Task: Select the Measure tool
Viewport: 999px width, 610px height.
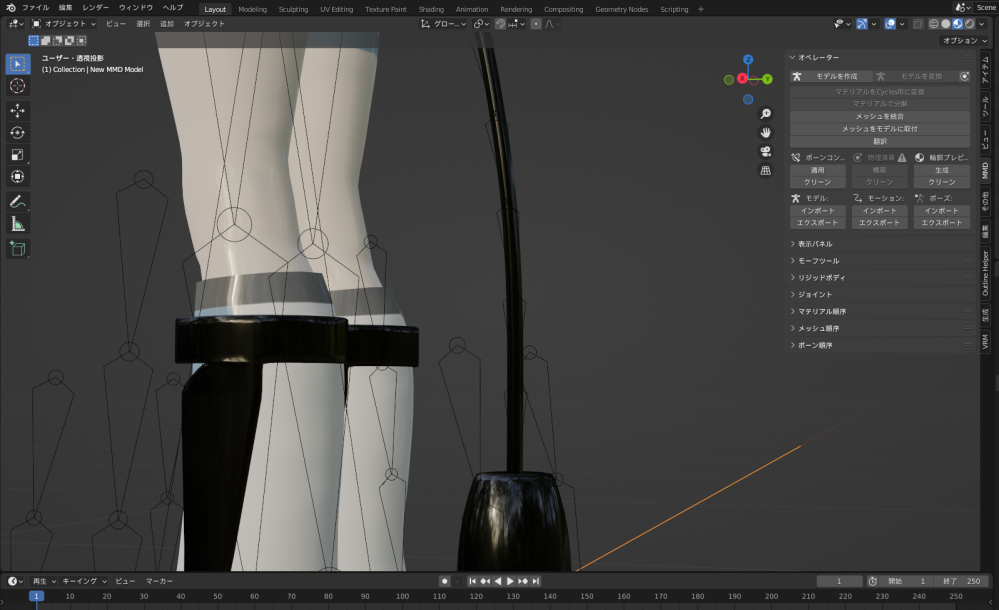Action: pyautogui.click(x=17, y=224)
